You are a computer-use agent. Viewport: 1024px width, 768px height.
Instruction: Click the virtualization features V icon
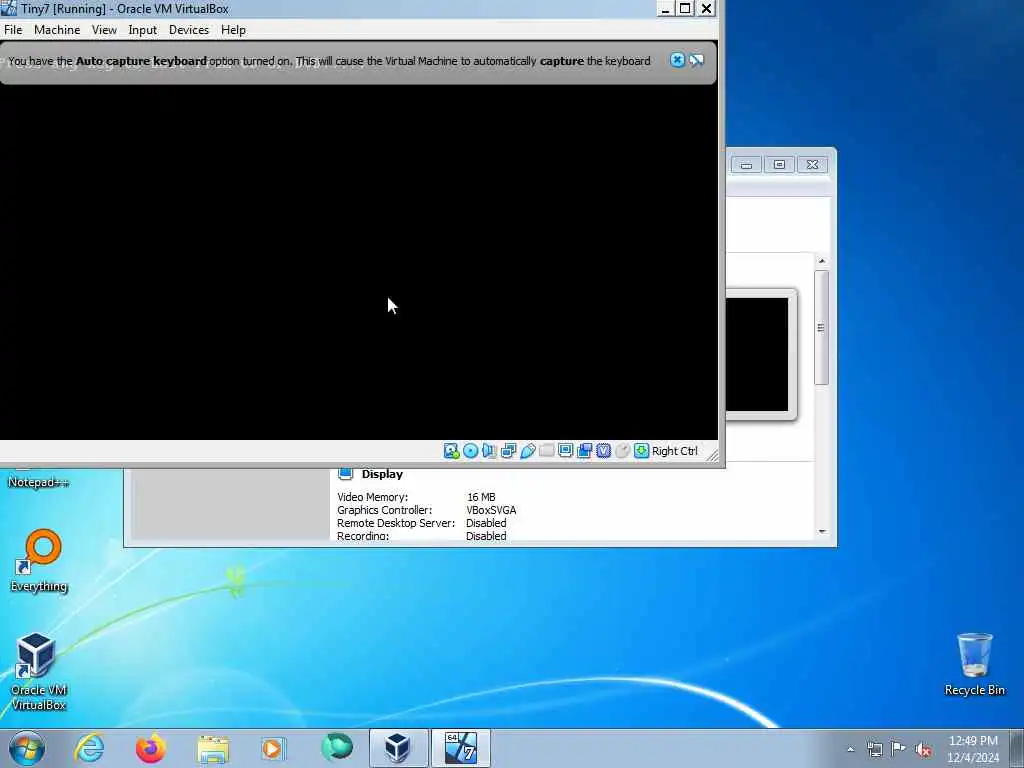[x=603, y=451]
